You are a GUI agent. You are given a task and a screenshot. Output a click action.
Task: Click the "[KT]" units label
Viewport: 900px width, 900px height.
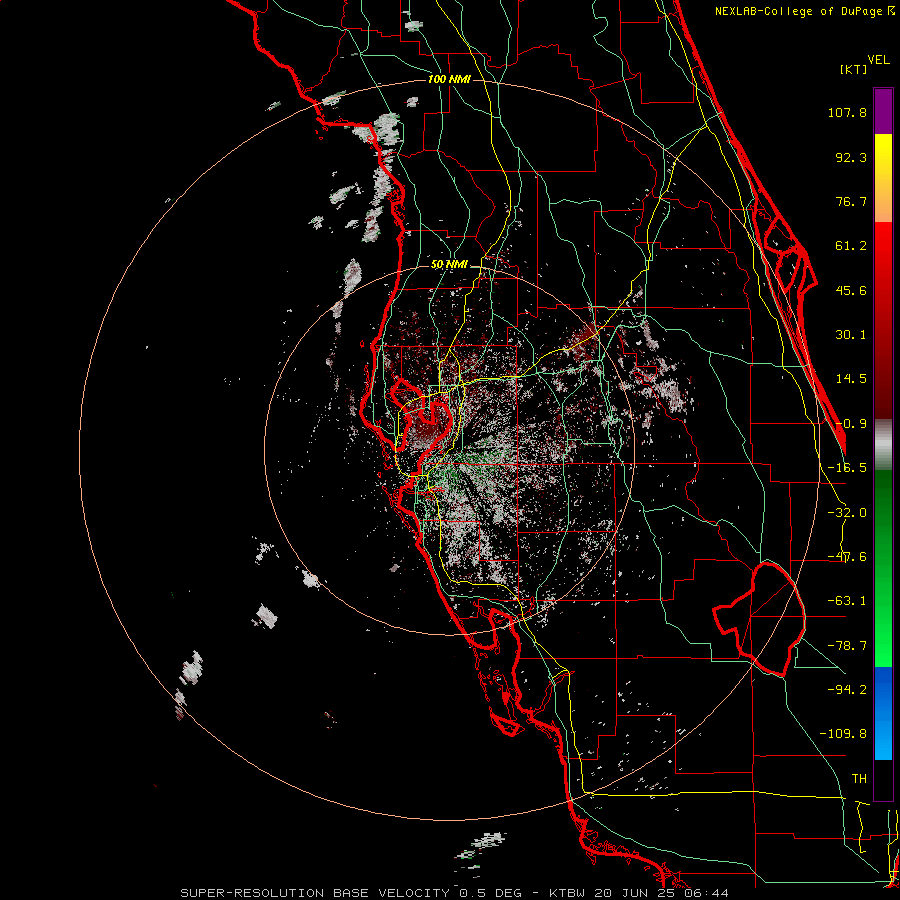854,69
